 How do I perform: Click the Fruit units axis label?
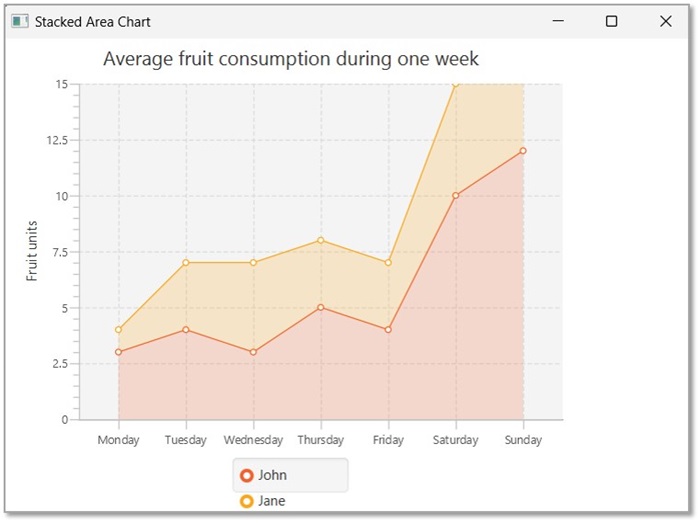32,251
